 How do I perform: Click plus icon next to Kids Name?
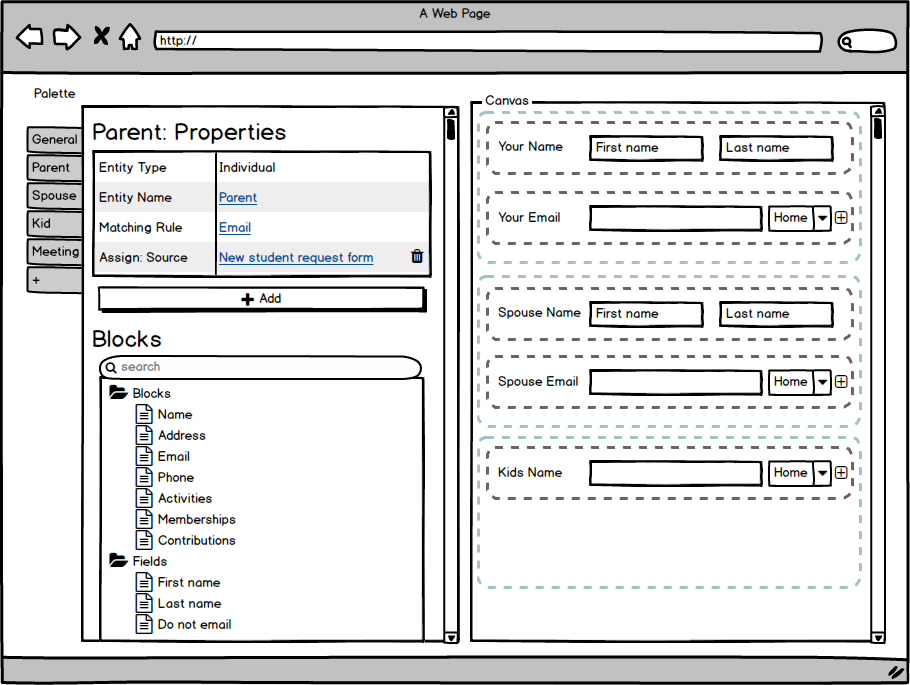(x=841, y=473)
